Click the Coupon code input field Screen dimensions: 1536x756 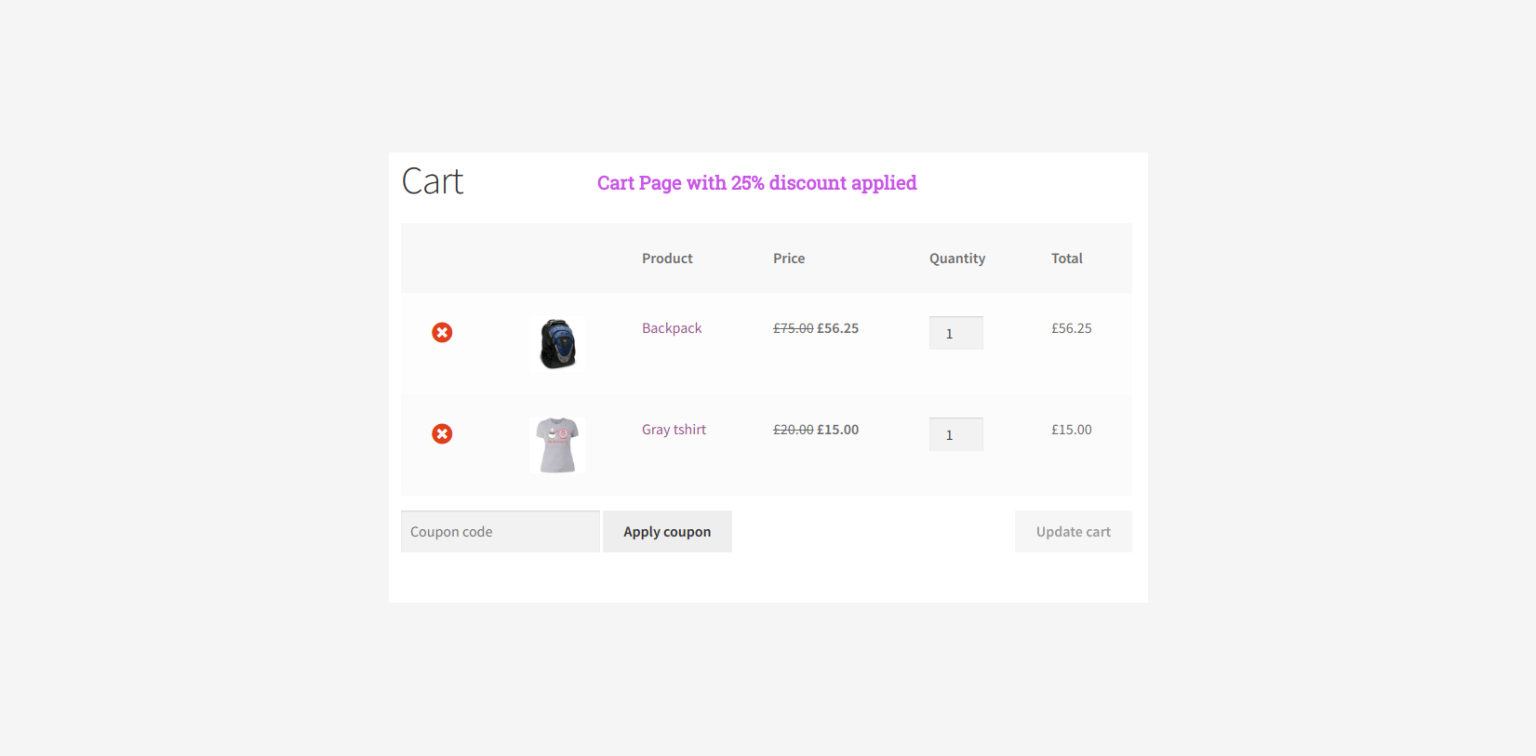coord(499,531)
